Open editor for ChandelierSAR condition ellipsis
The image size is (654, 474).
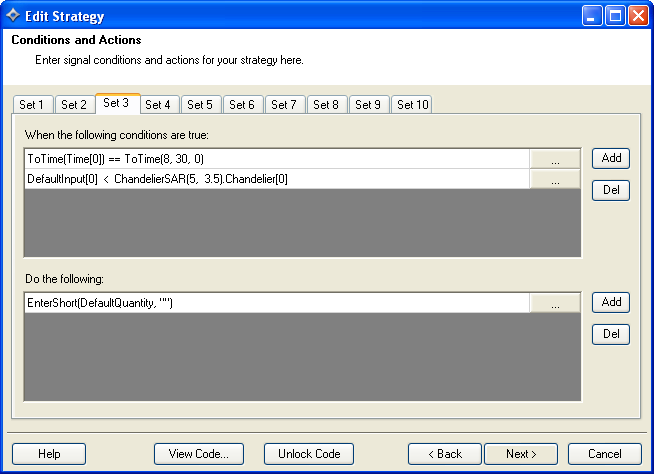point(555,179)
